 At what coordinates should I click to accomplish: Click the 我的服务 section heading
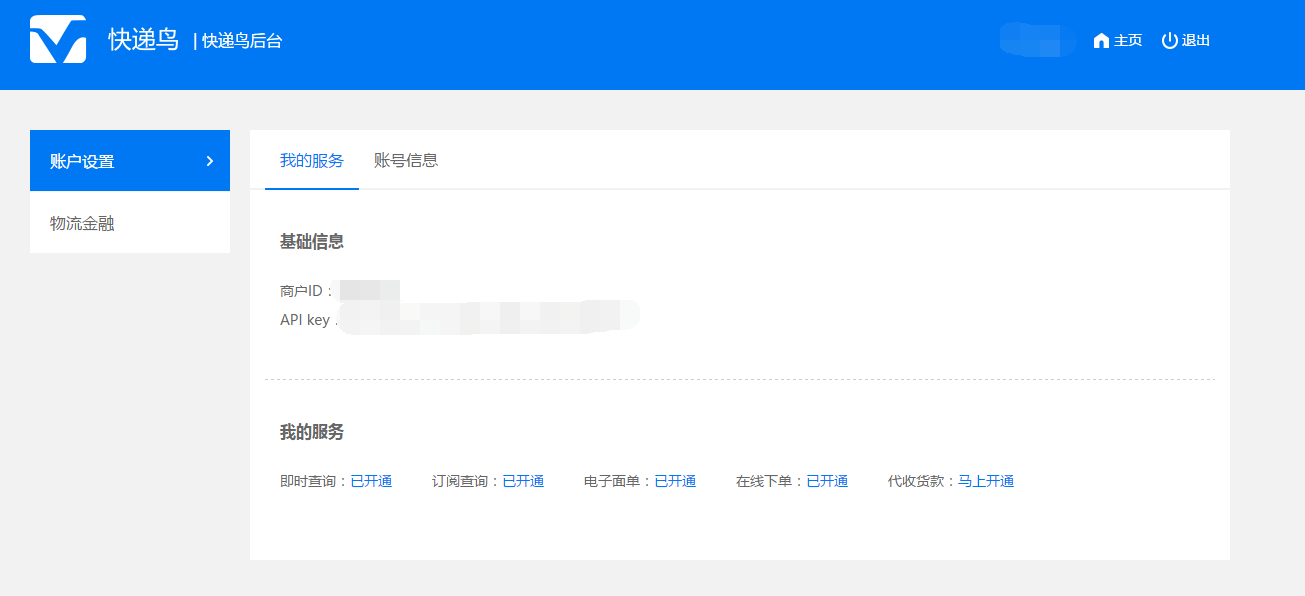(312, 432)
